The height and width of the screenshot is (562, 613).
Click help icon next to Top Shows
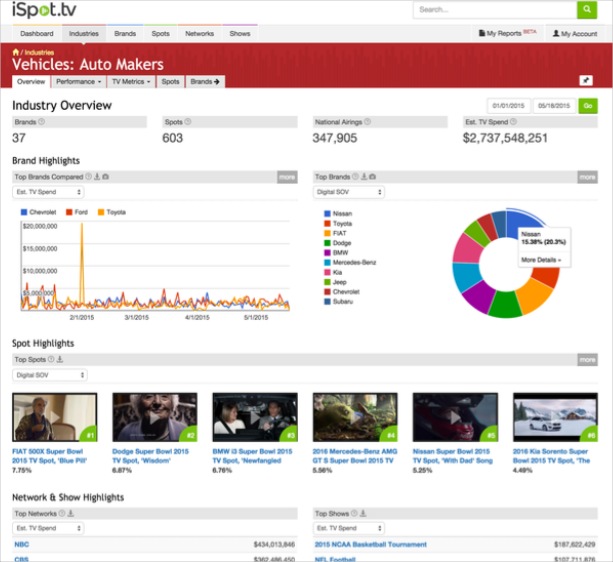click(354, 513)
